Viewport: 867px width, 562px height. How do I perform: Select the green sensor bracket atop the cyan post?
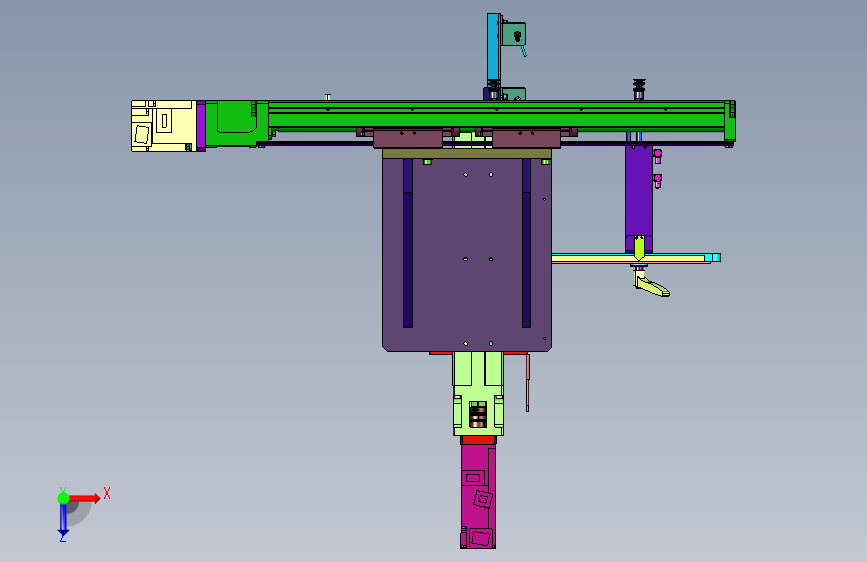513,34
